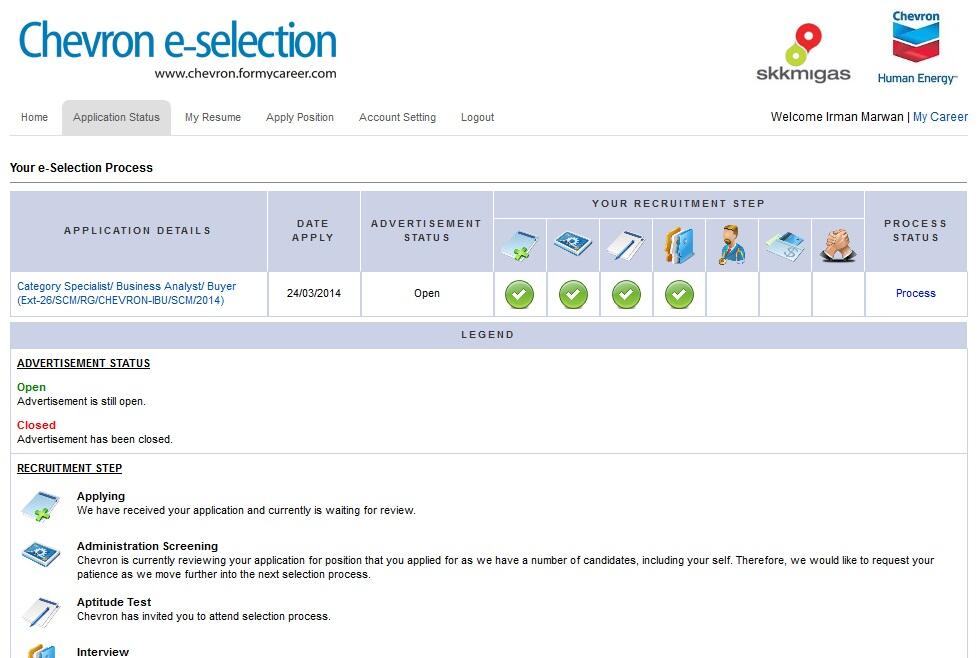Image resolution: width=977 pixels, height=658 pixels.
Task: Click the red Closed legend label
Action: (x=36, y=425)
